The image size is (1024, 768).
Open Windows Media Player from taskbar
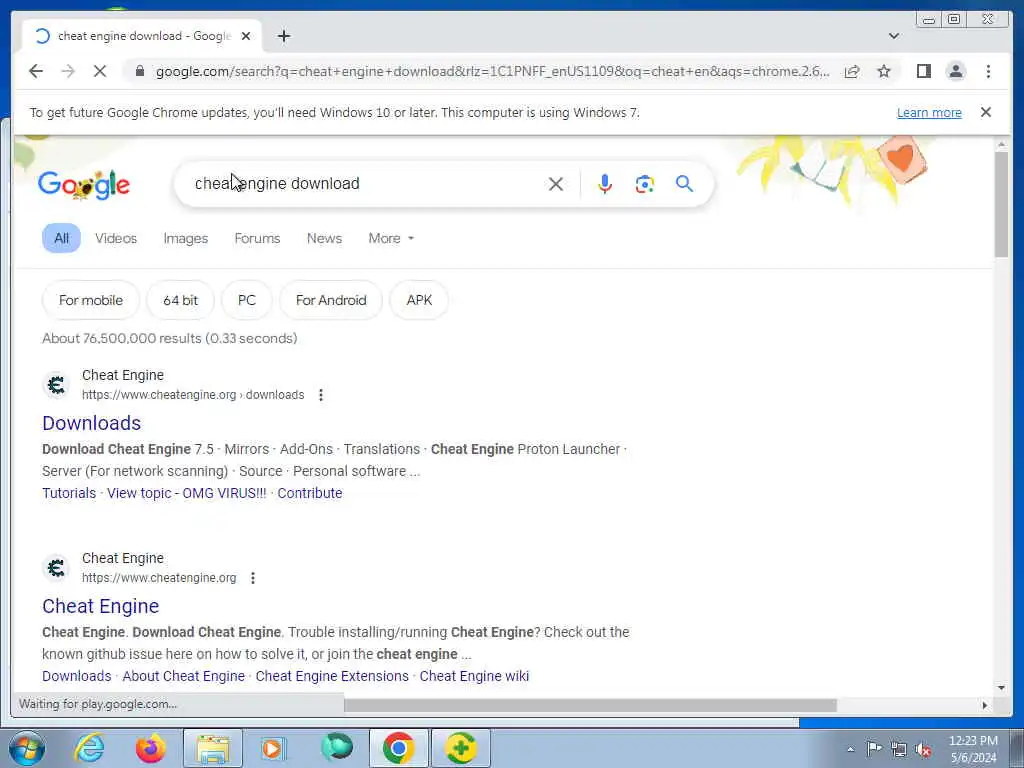(274, 748)
